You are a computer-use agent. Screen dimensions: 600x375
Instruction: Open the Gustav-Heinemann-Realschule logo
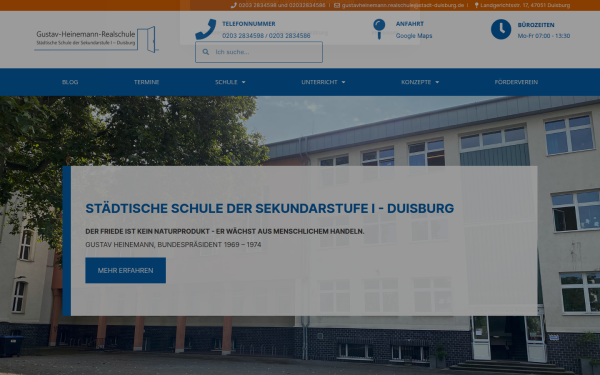(x=96, y=39)
